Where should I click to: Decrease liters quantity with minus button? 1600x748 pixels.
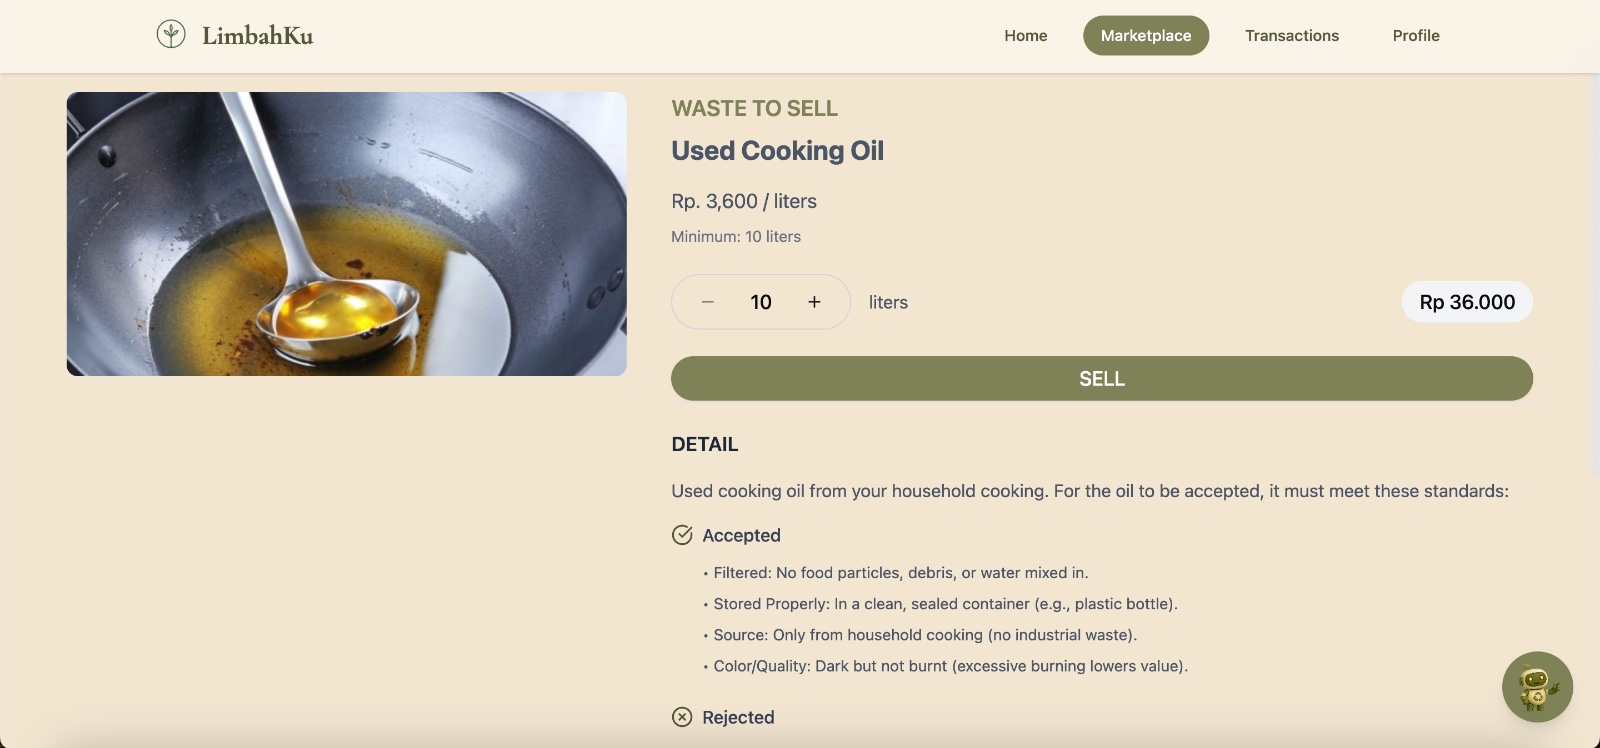point(708,302)
